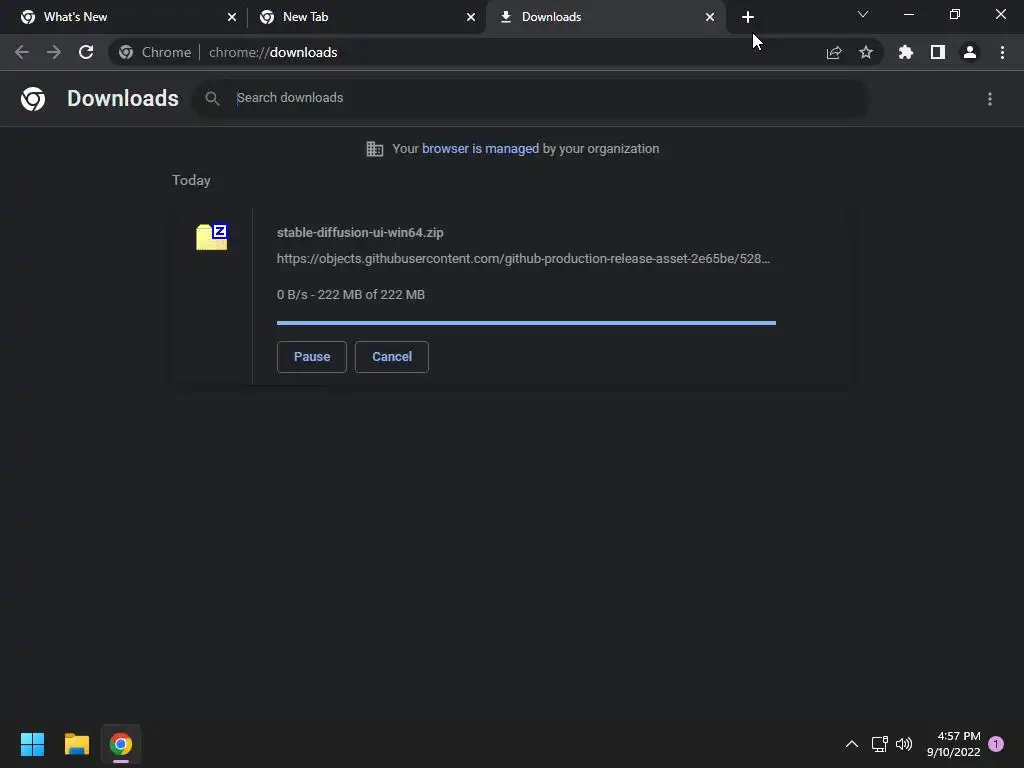This screenshot has width=1024, height=768.
Task: Toggle the Chrome side panel icon
Action: pos(938,52)
